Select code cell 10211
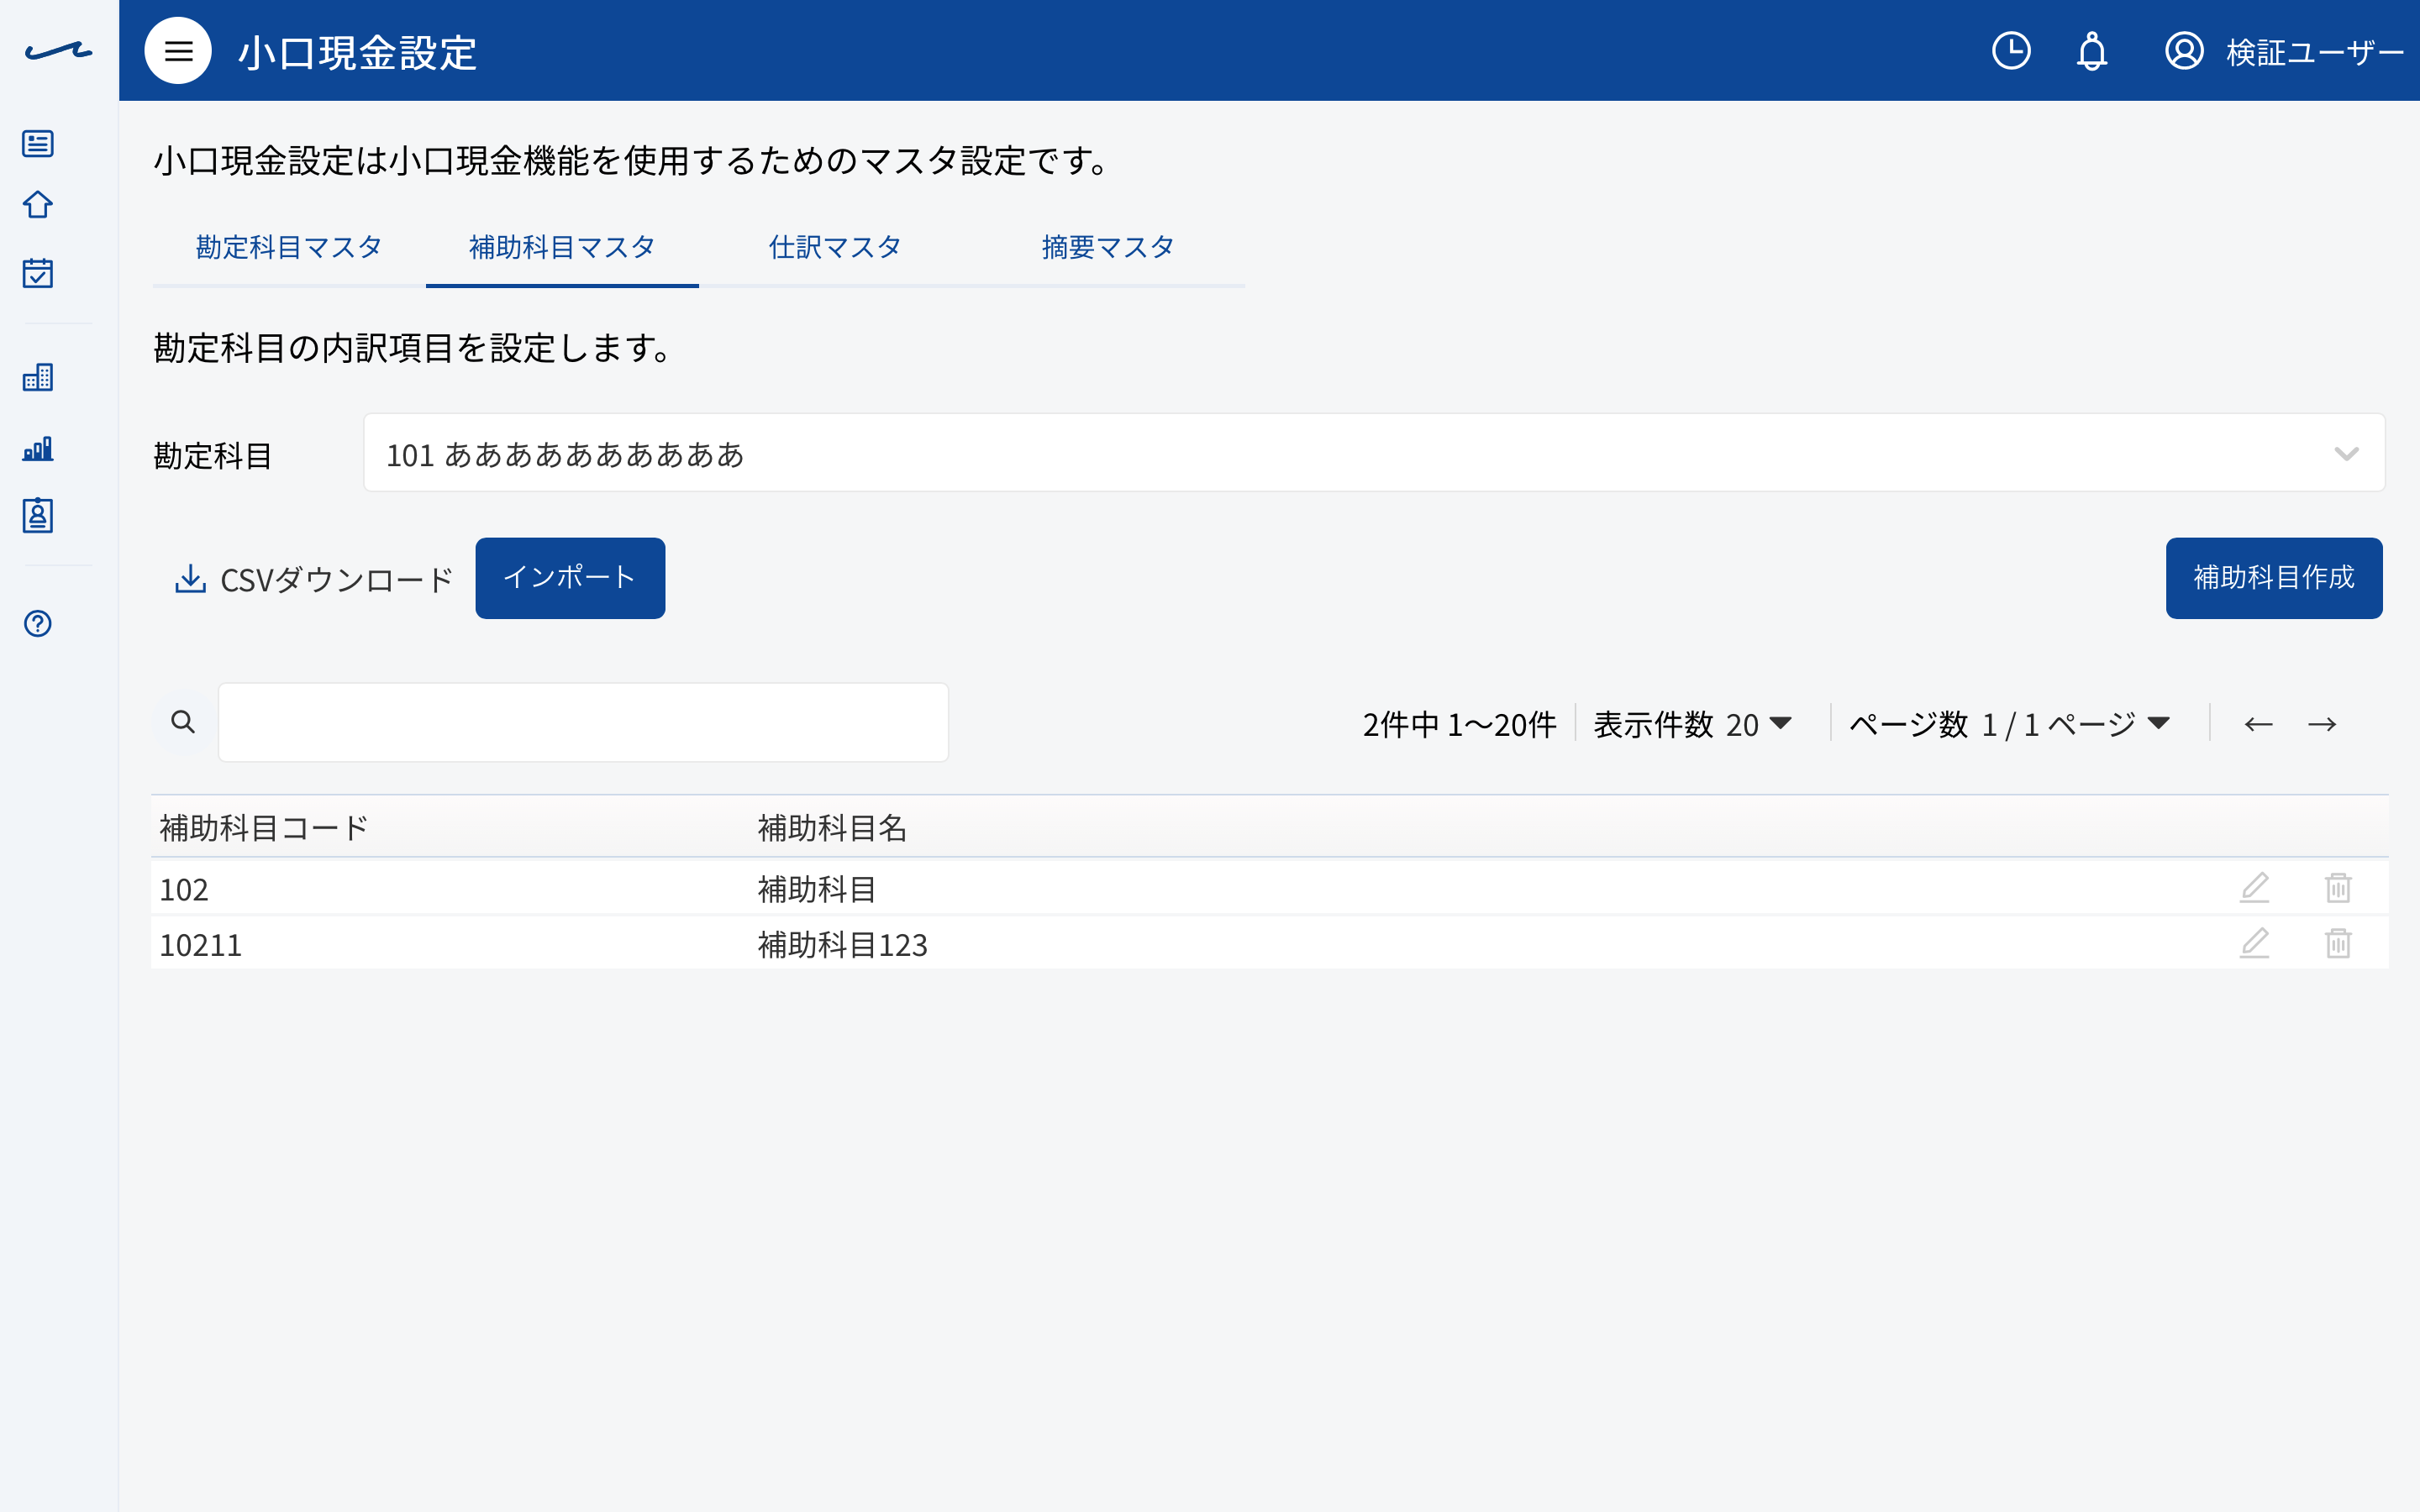The height and width of the screenshot is (1512, 2420). tap(201, 945)
